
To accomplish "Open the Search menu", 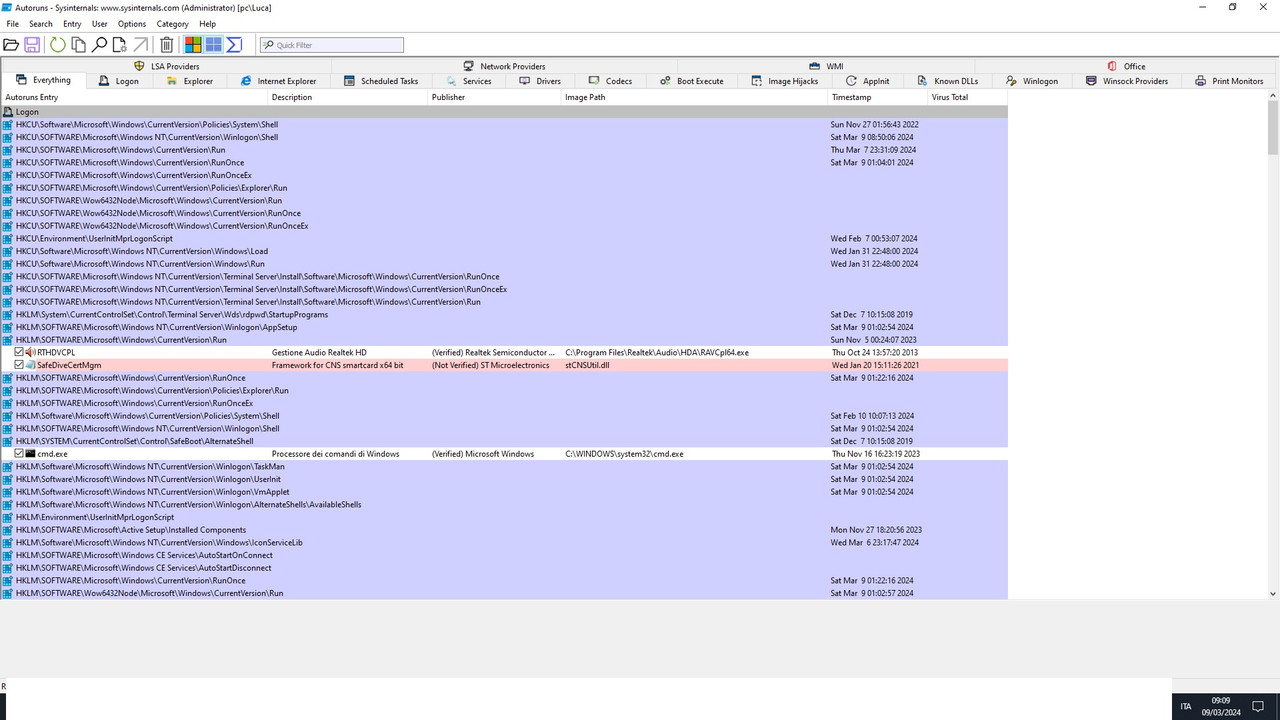I will click(x=41, y=24).
